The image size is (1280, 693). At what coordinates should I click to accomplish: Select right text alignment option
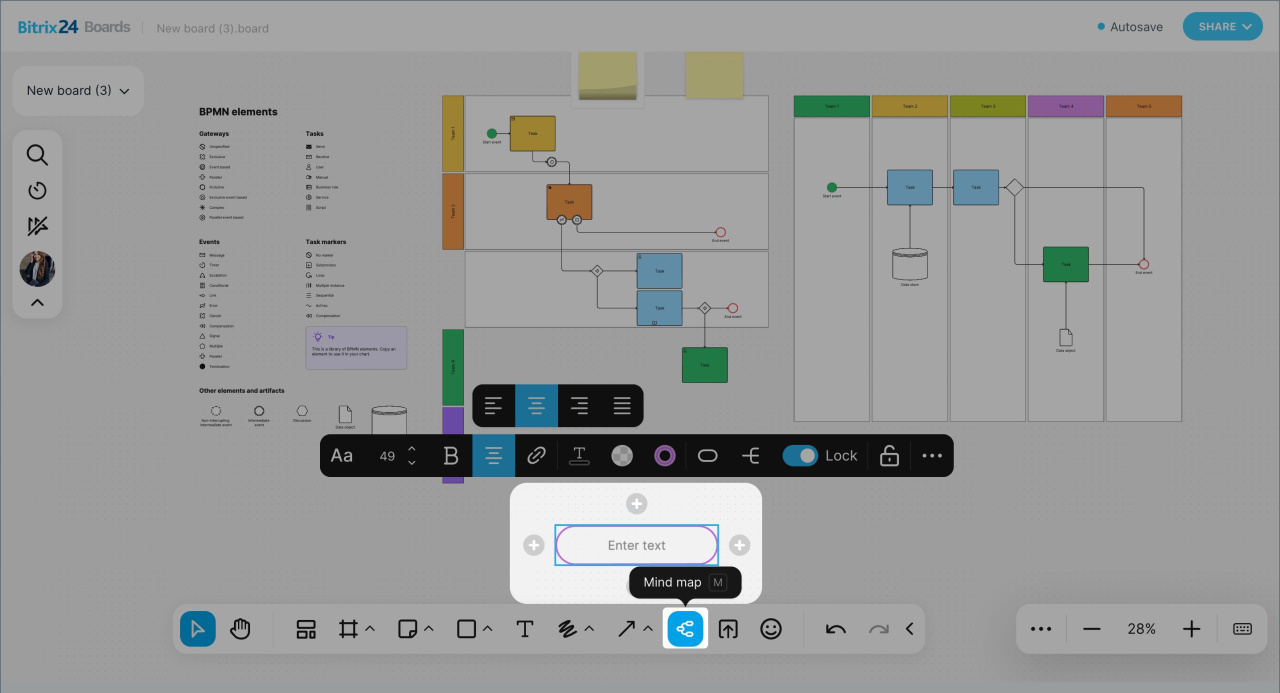click(x=579, y=406)
